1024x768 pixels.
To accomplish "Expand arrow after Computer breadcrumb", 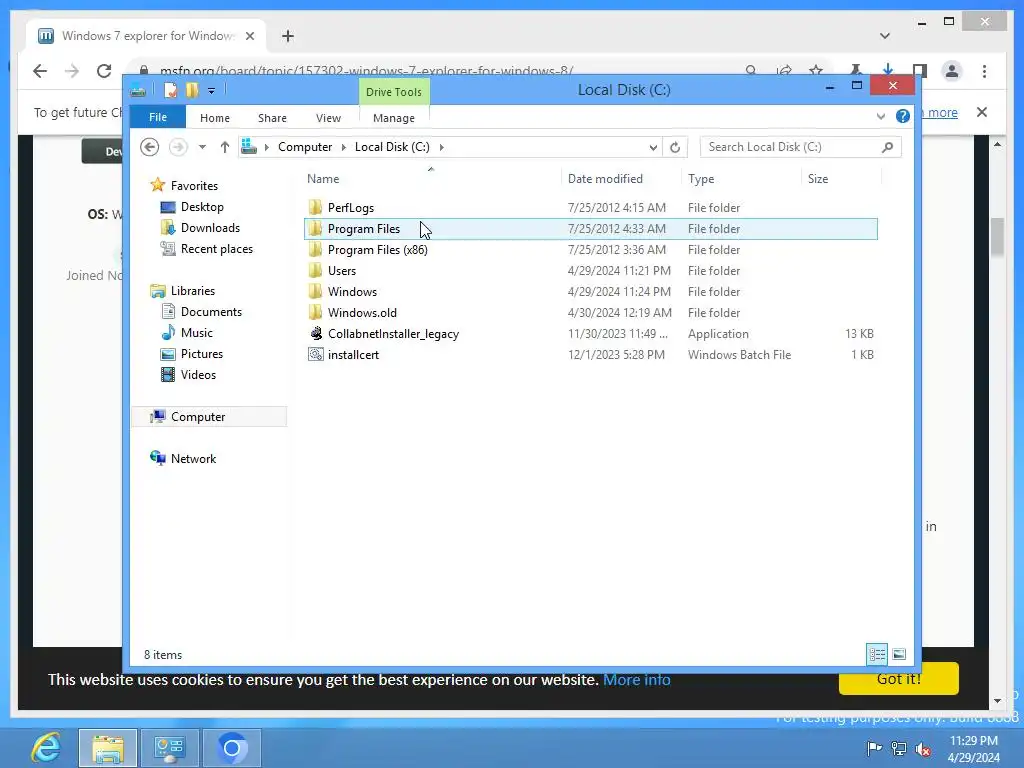I will point(344,147).
